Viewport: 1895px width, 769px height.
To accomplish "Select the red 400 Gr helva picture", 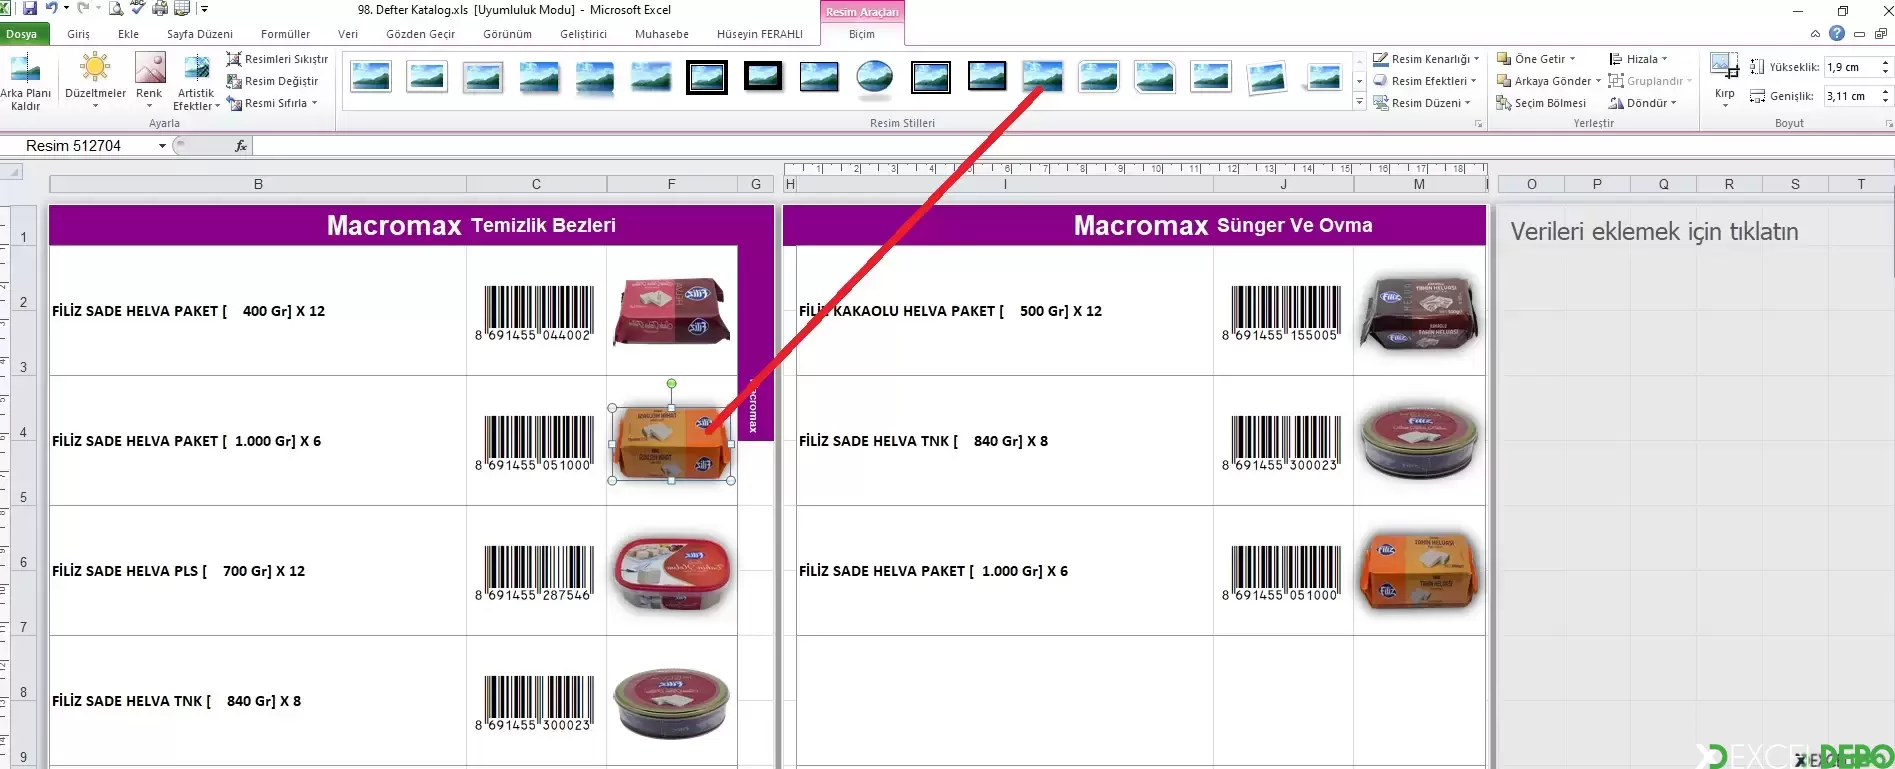I will [672, 312].
